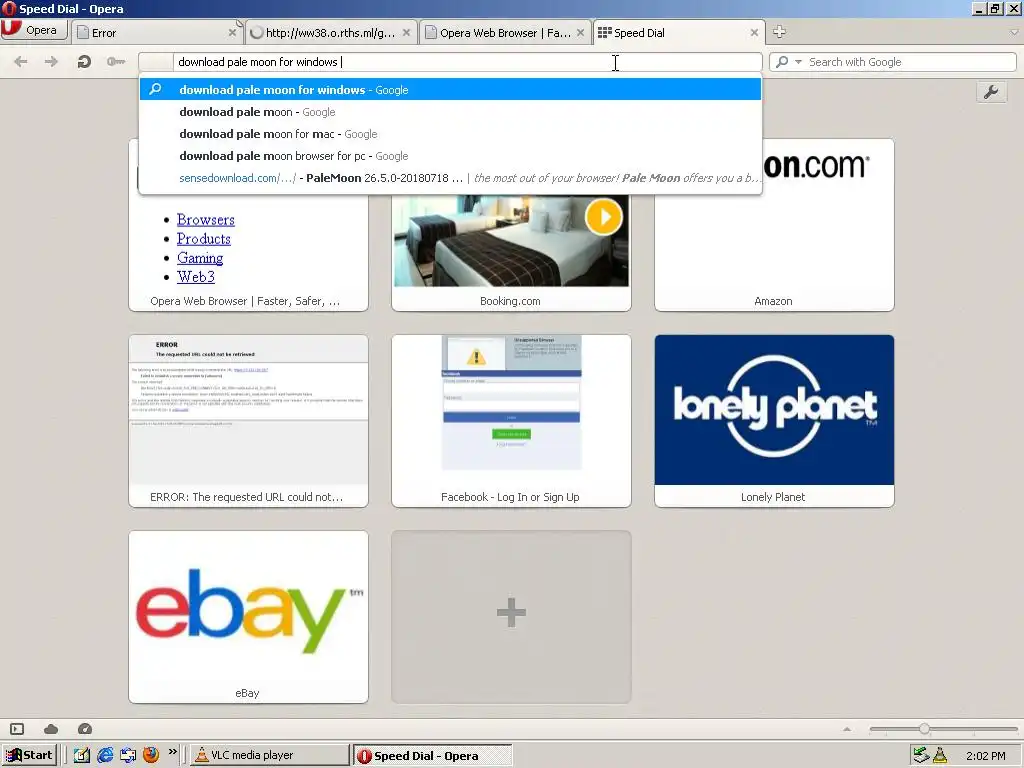Click the Gaming link in Opera thumbnail
The height and width of the screenshot is (768, 1024).
(x=200, y=258)
